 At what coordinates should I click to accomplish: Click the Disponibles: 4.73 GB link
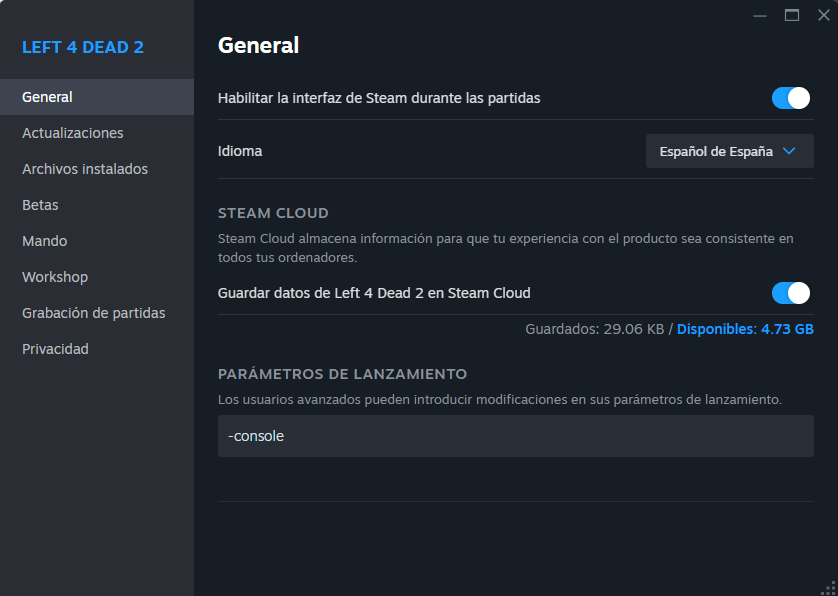pyautogui.click(x=745, y=329)
